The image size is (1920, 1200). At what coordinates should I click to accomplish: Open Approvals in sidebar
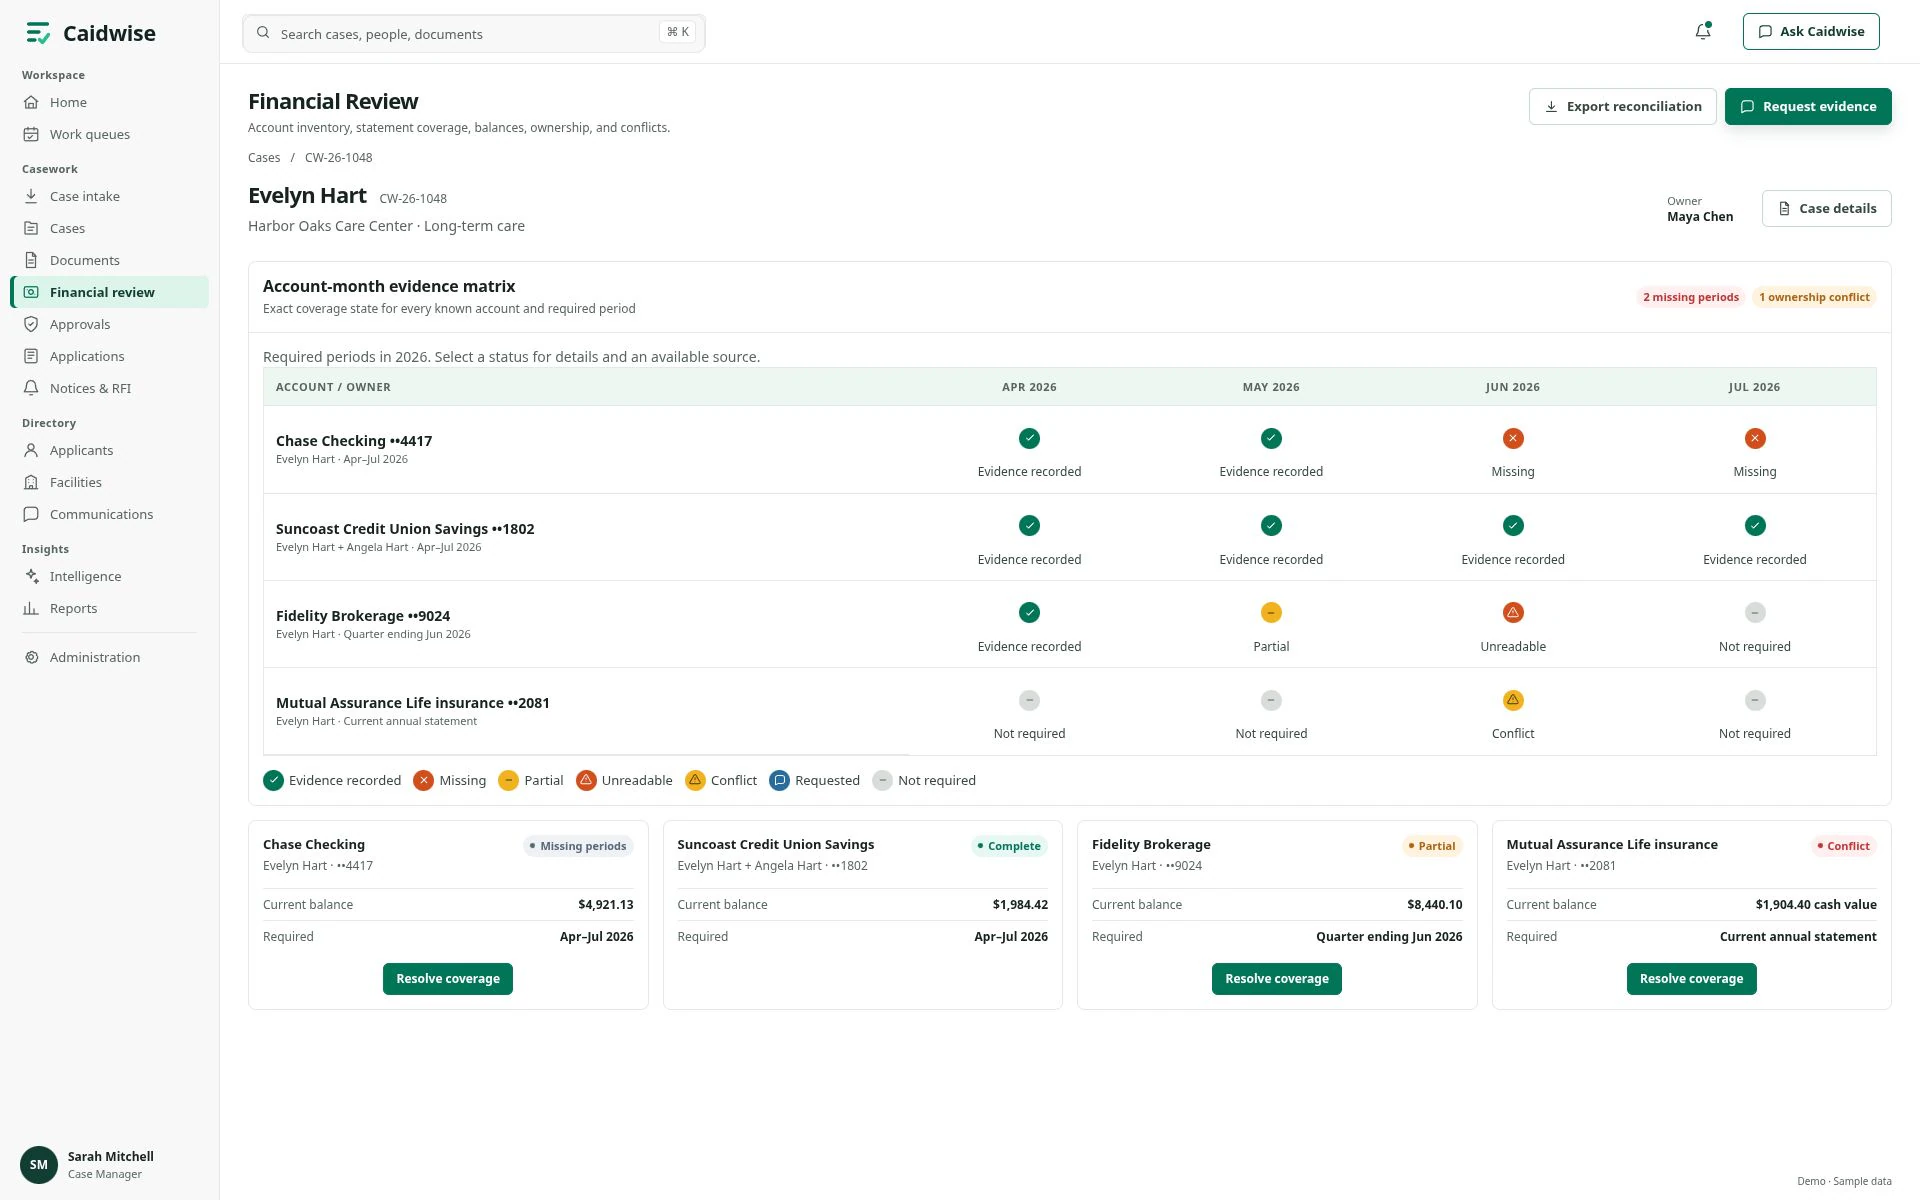tap(110, 324)
